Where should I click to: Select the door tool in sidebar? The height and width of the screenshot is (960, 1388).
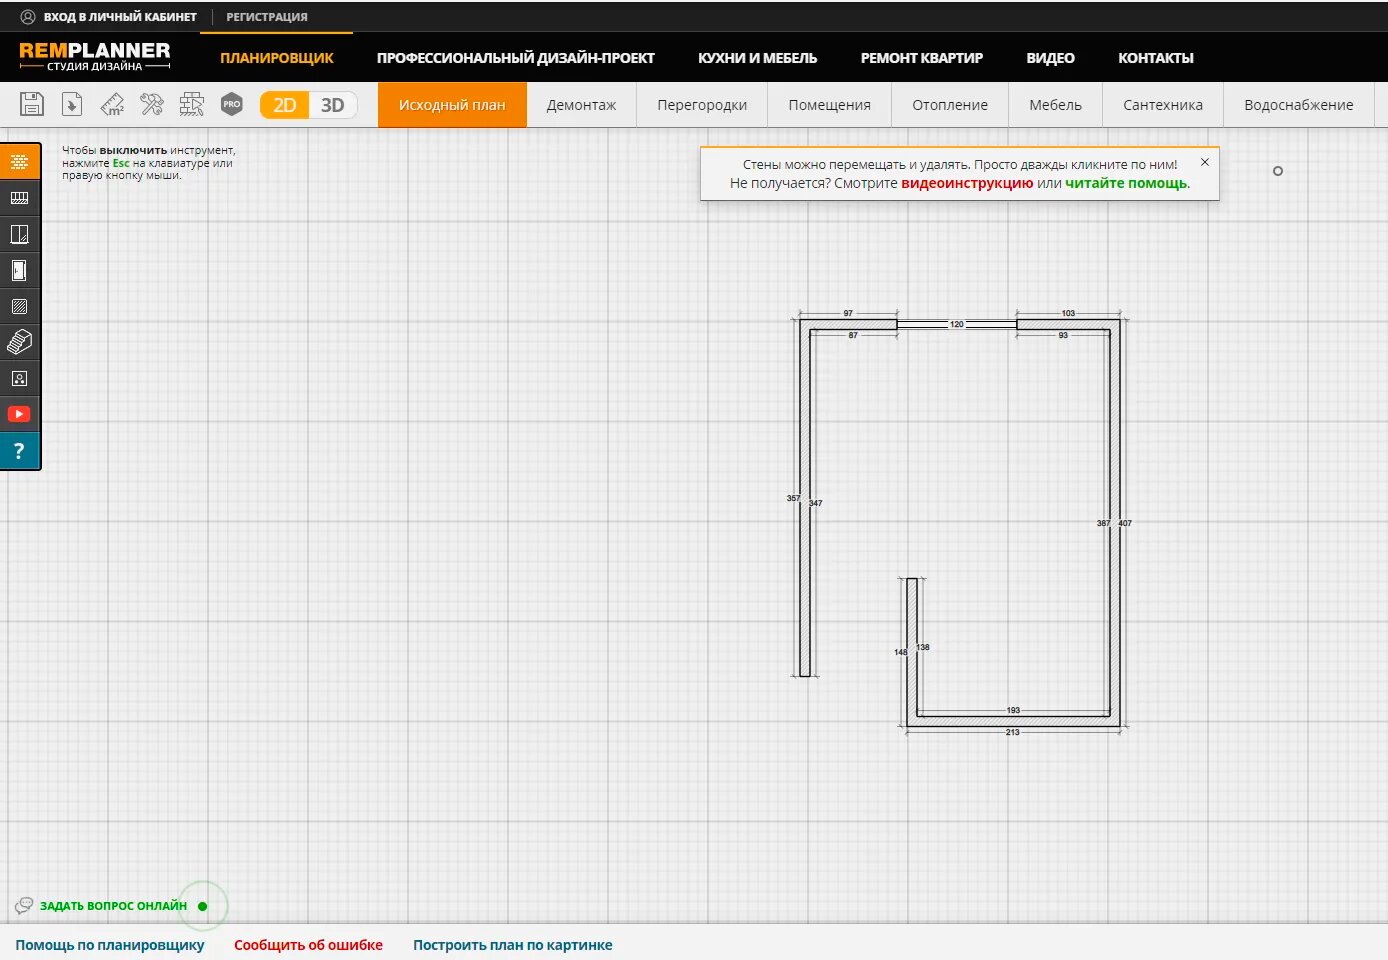[19, 270]
